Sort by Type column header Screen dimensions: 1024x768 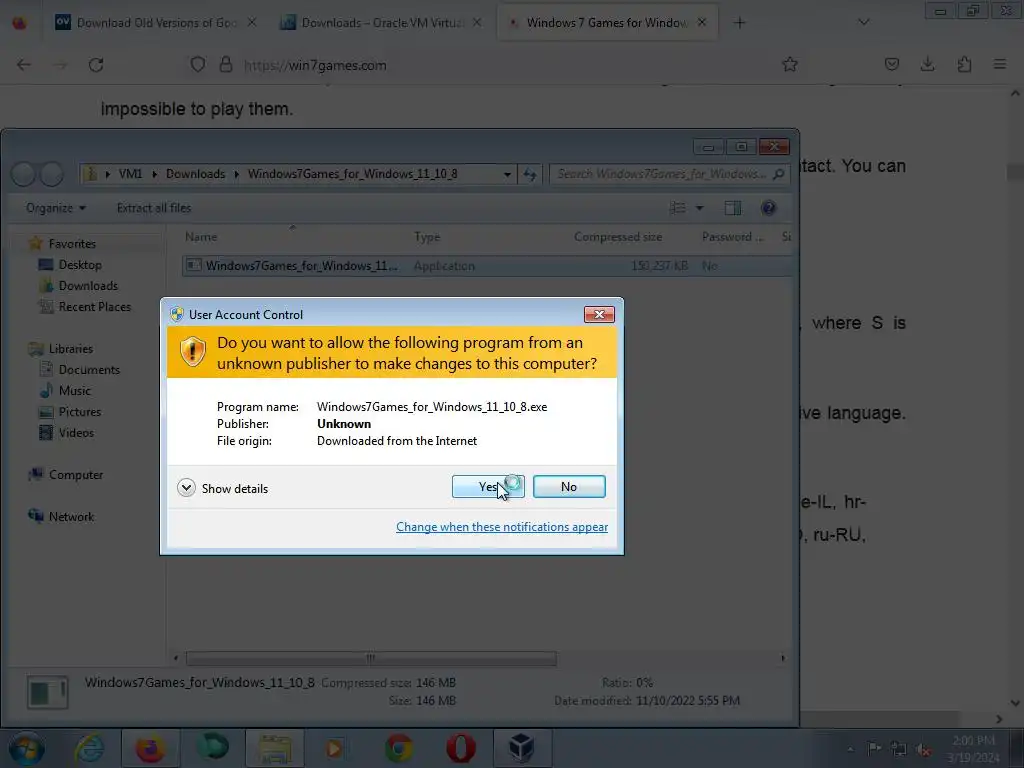[x=427, y=236]
